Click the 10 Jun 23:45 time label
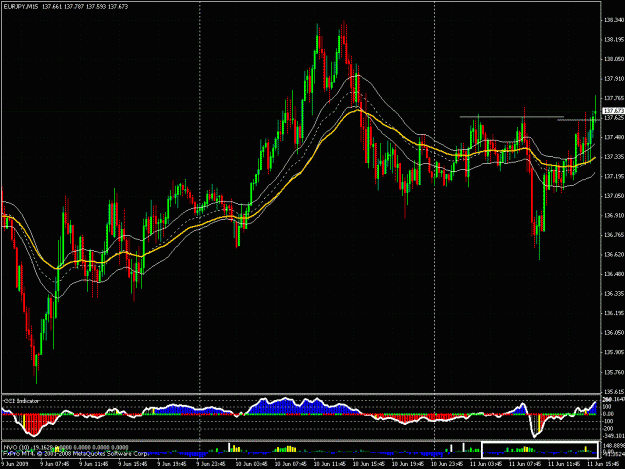Image resolution: width=625 pixels, height=469 pixels. coord(446,464)
